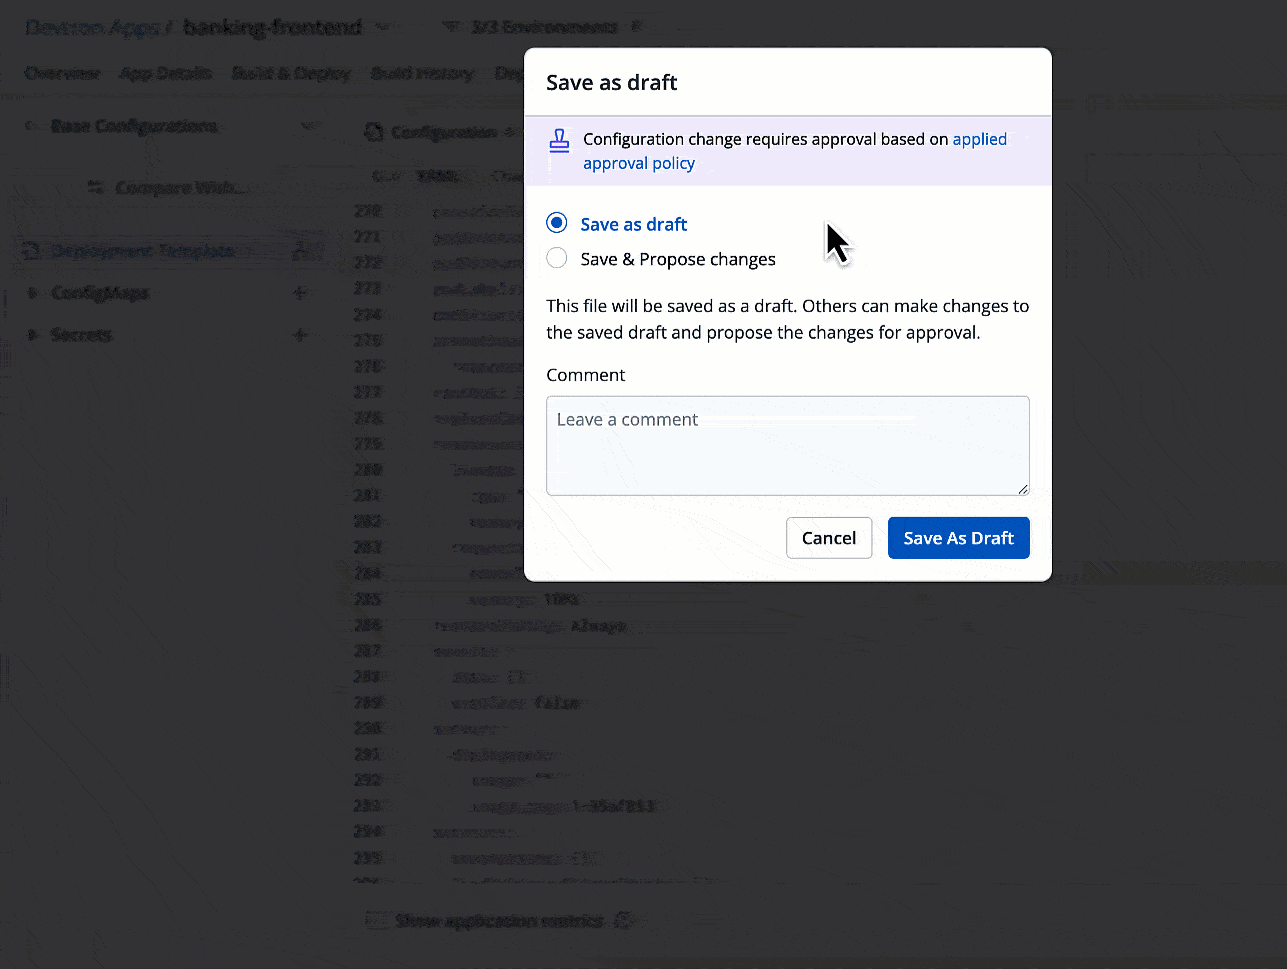
Task: Click the Compare With swap icon
Action: [96, 187]
